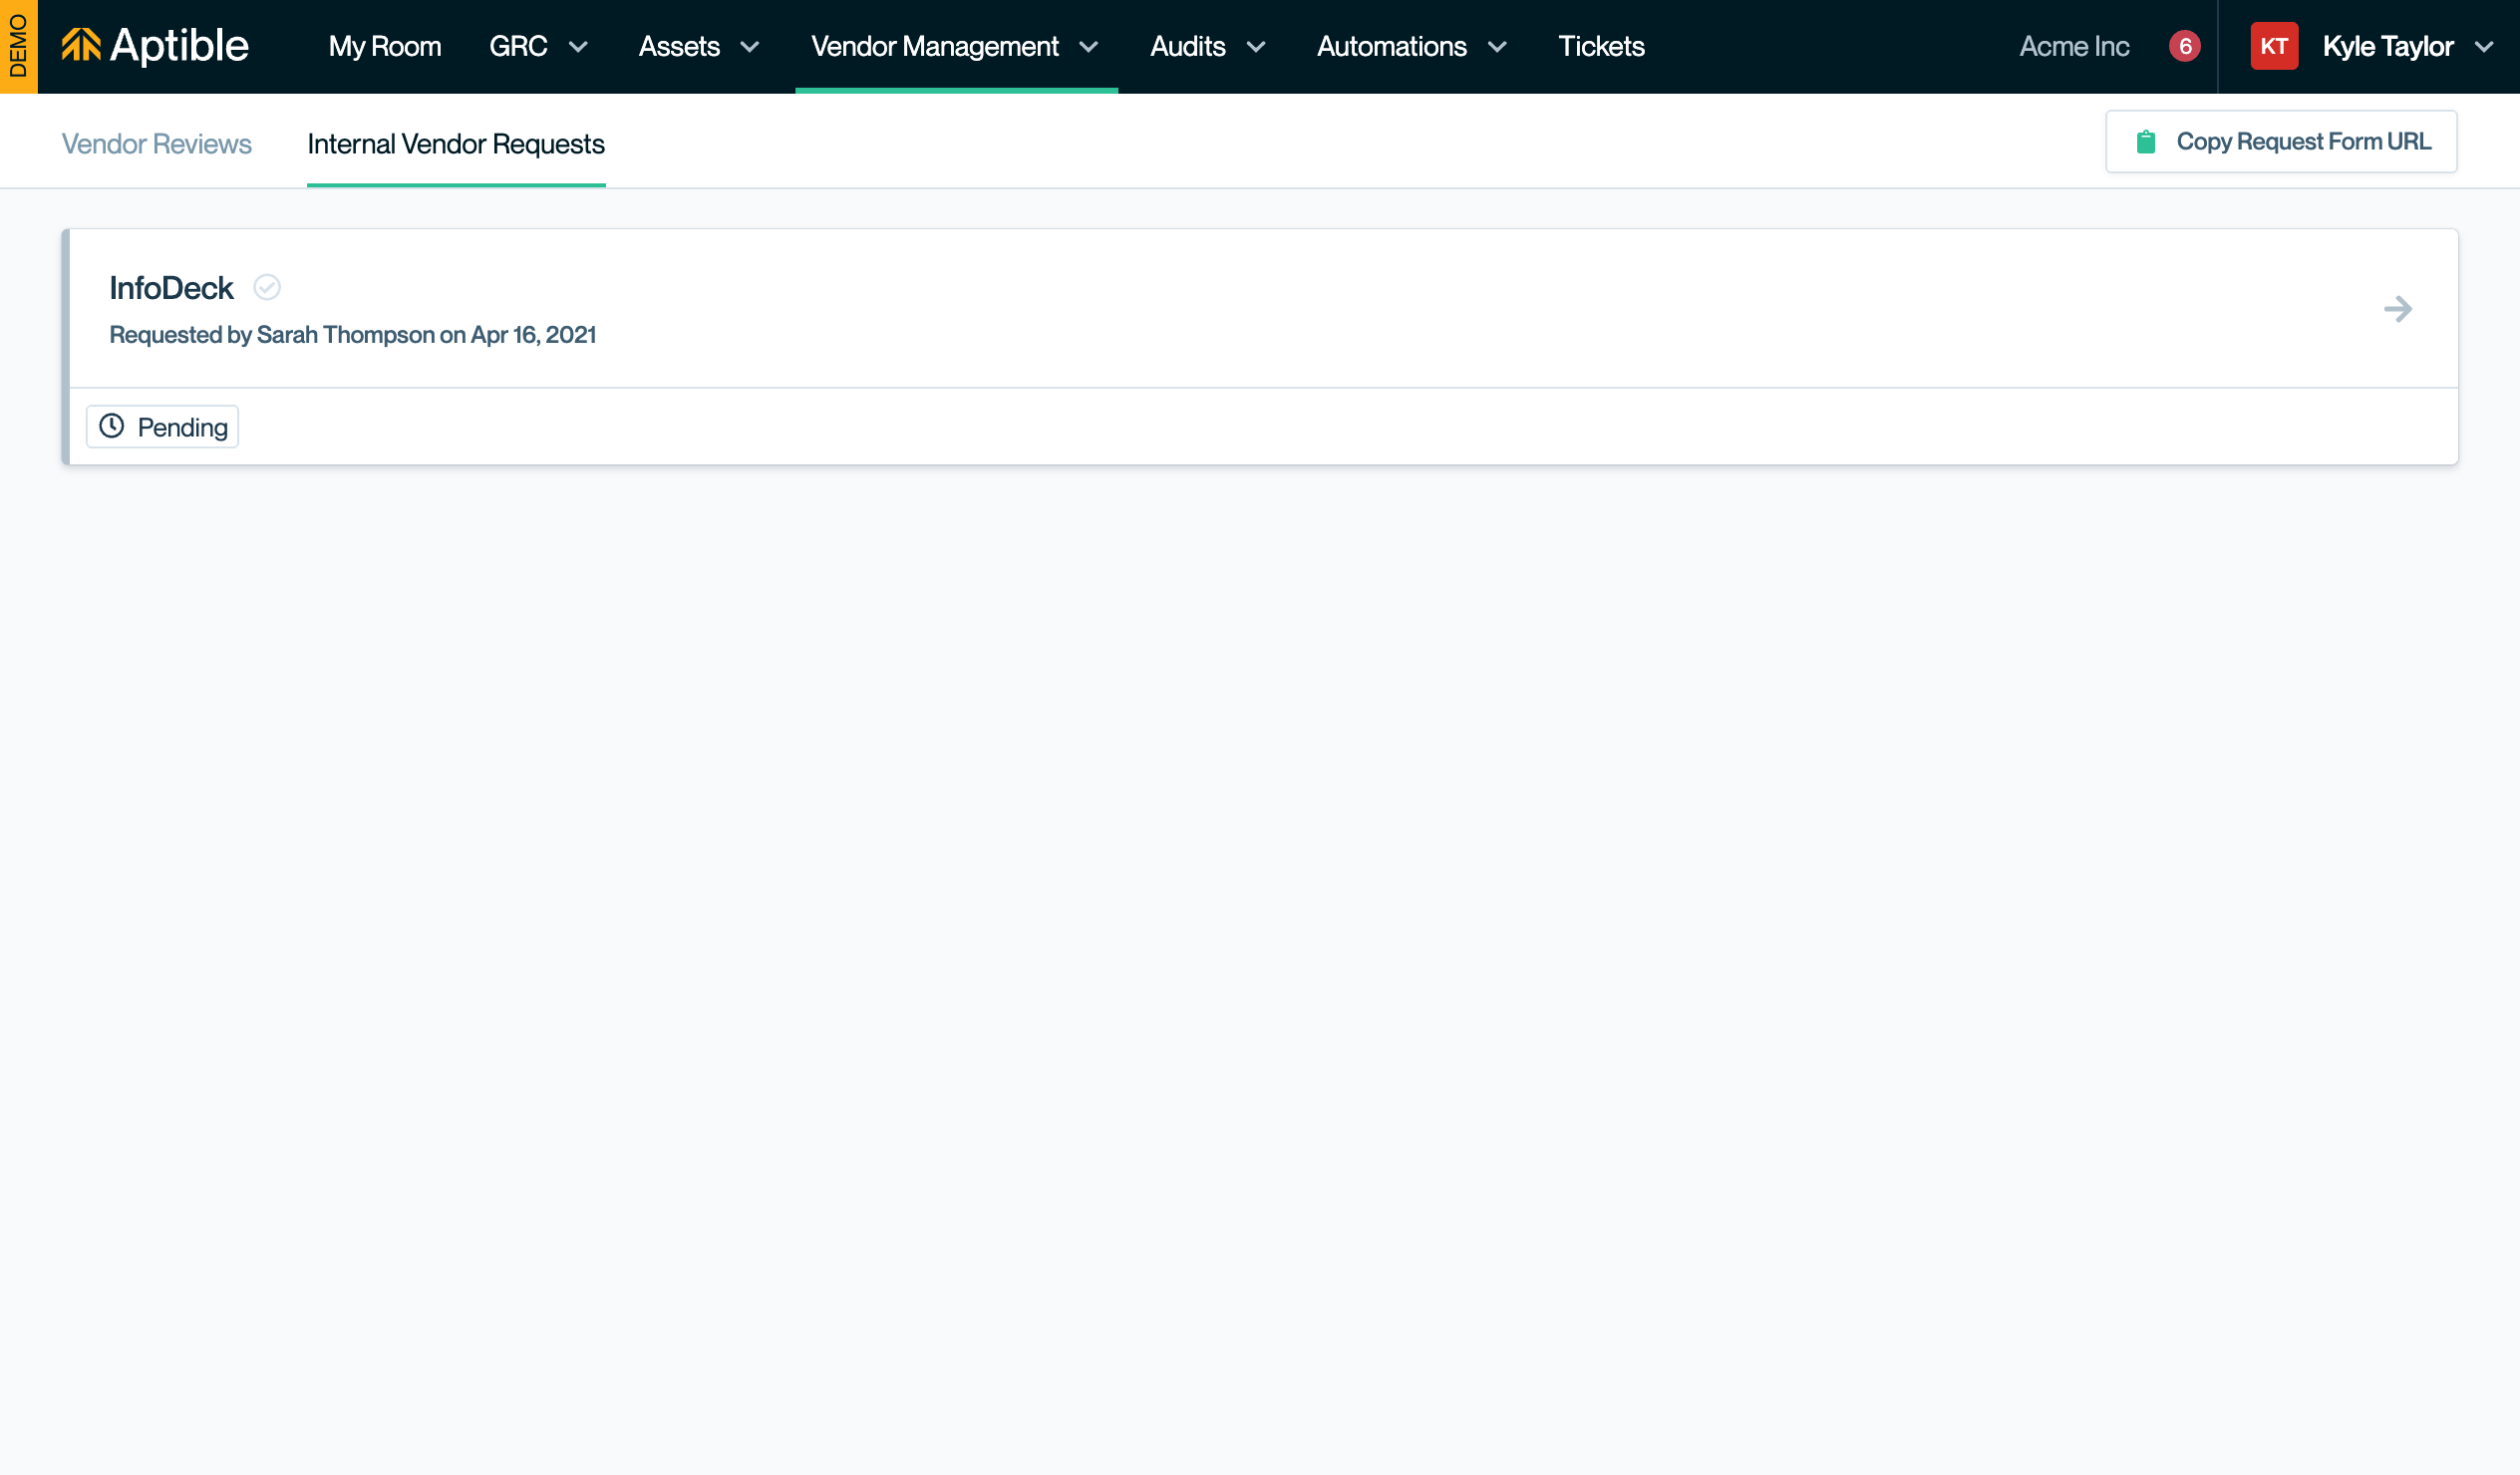
Task: Expand the Audits dropdown menu
Action: pos(1207,46)
